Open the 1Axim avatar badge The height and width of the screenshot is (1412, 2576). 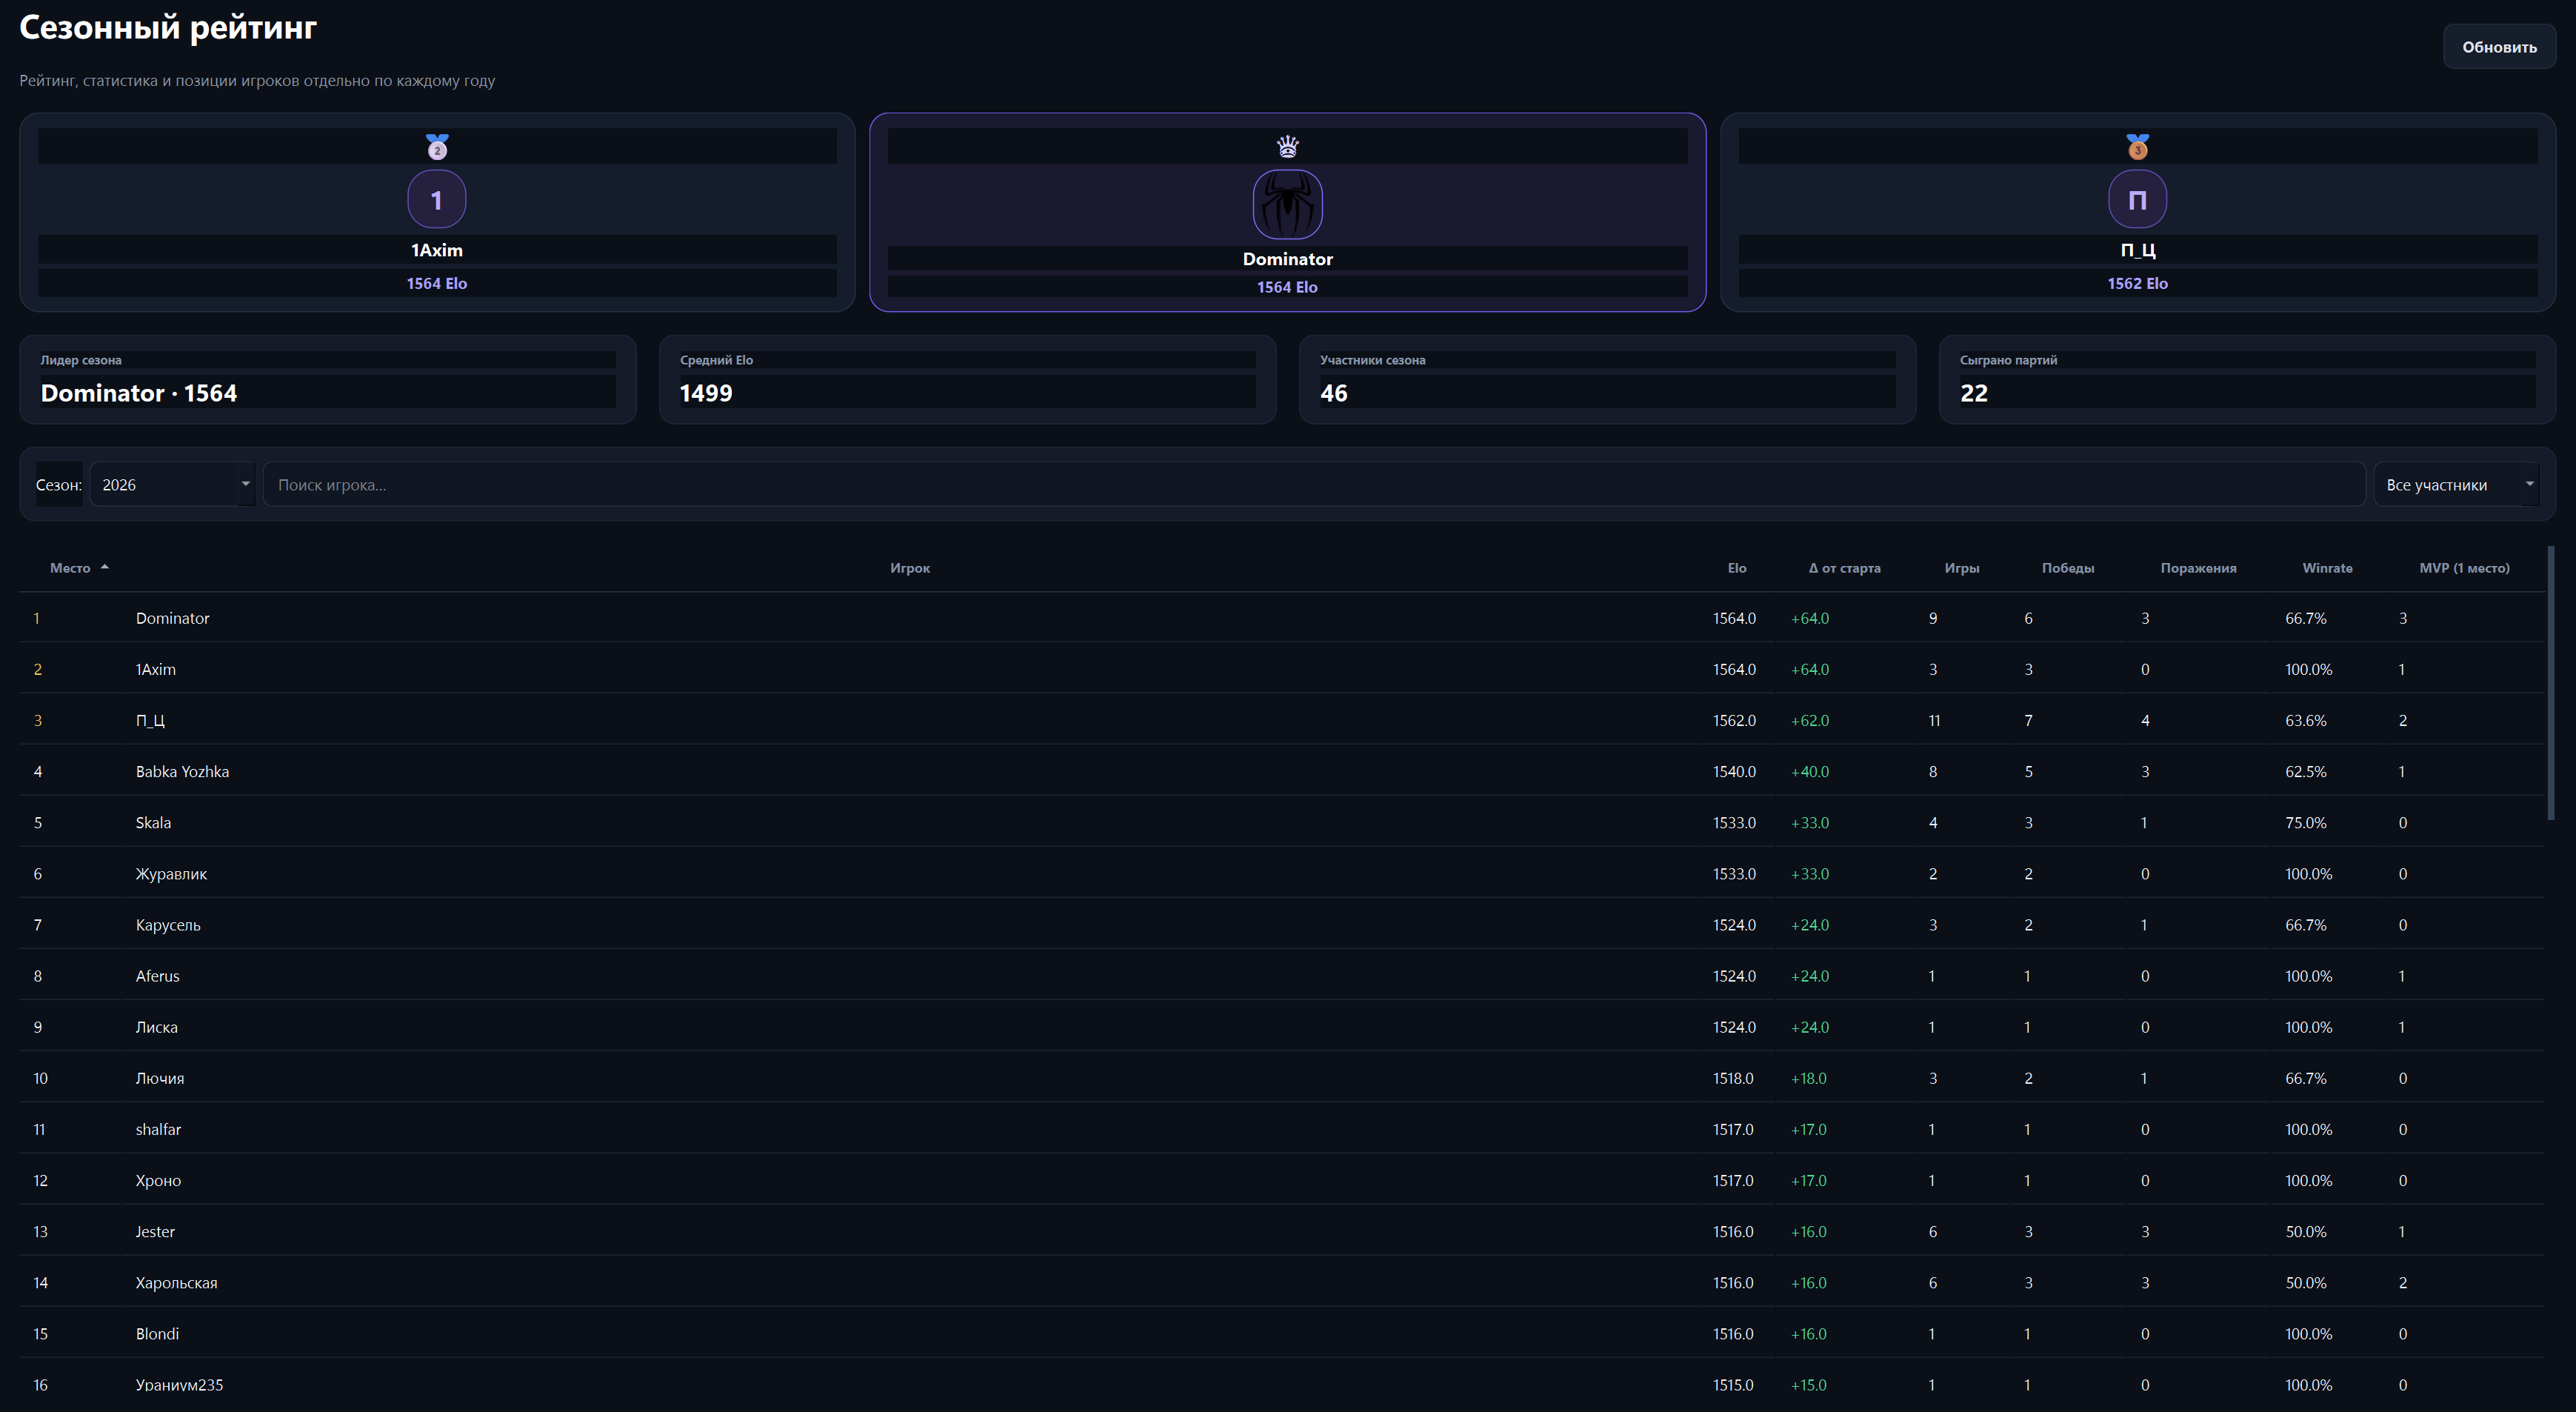pyautogui.click(x=437, y=200)
